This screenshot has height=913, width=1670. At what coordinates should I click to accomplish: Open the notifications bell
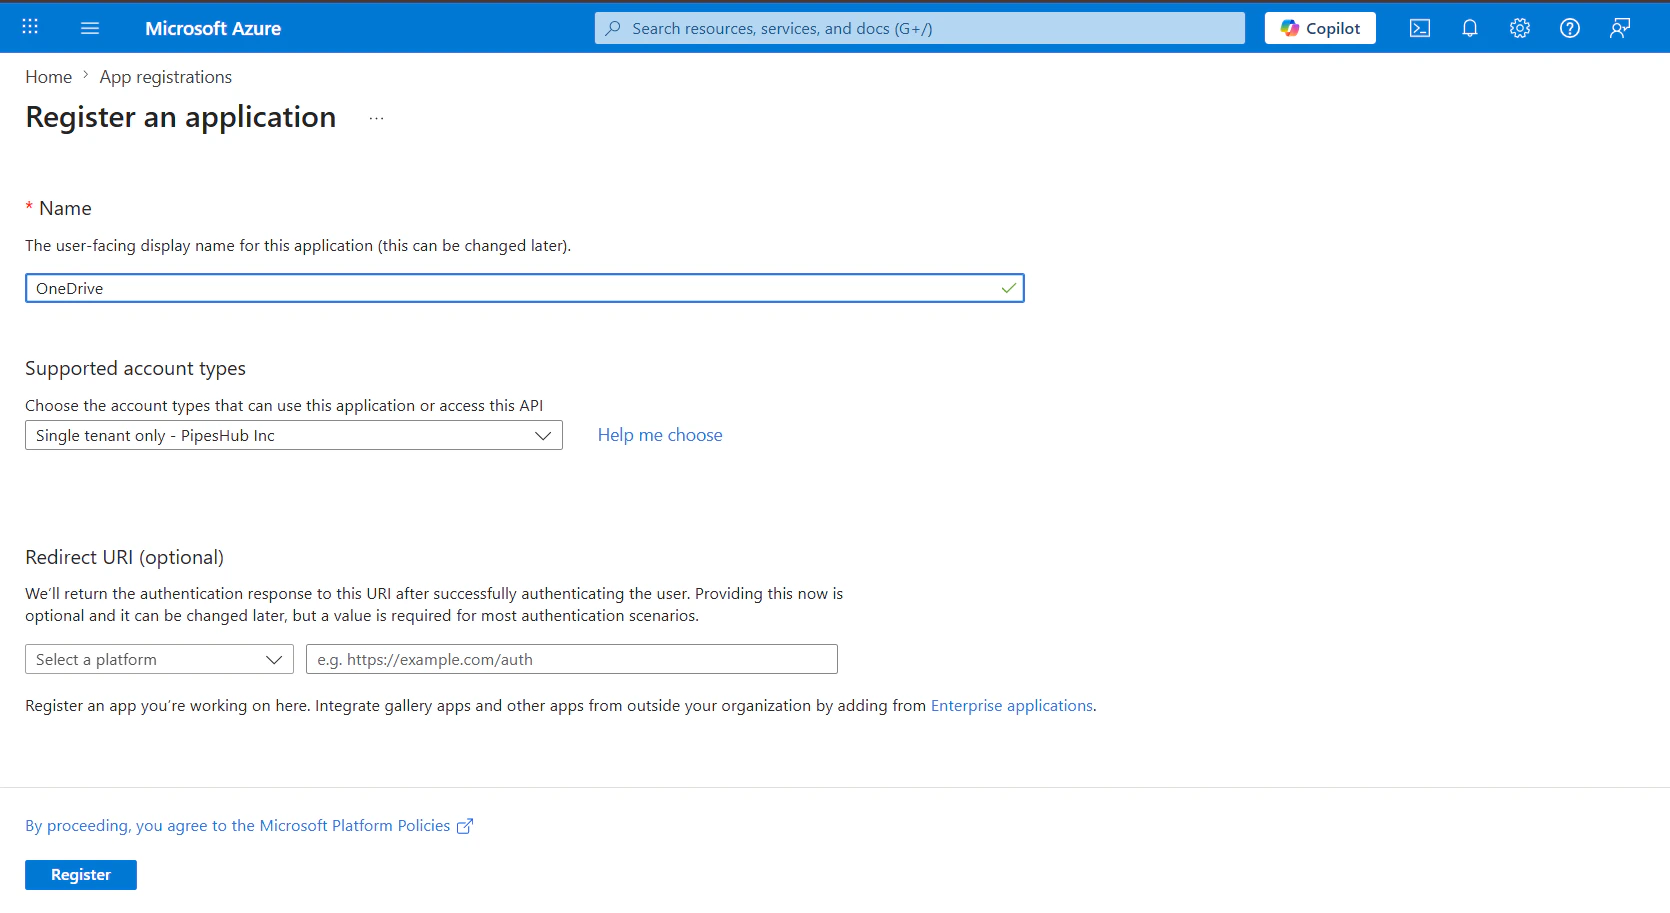(1469, 28)
